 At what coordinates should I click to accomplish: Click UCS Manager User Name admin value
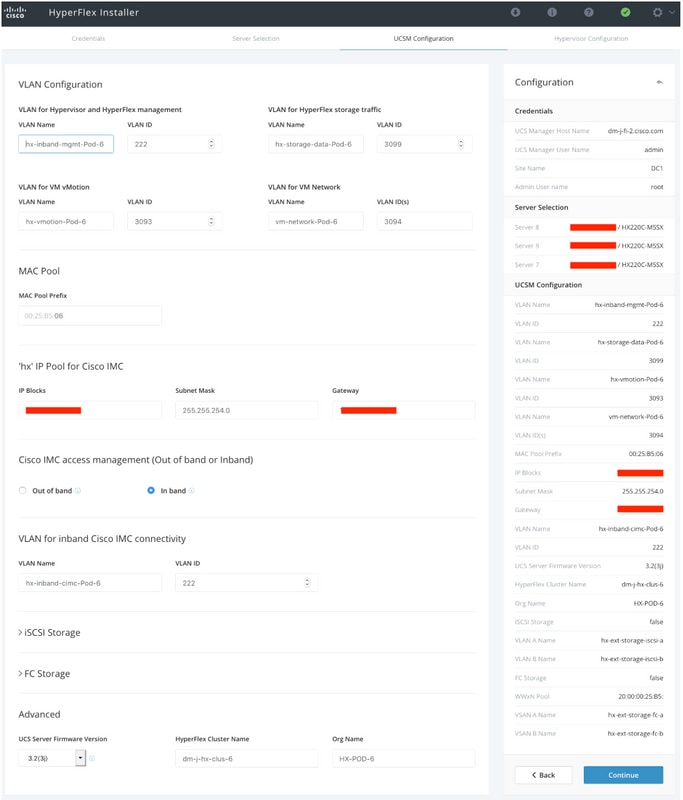click(x=653, y=150)
